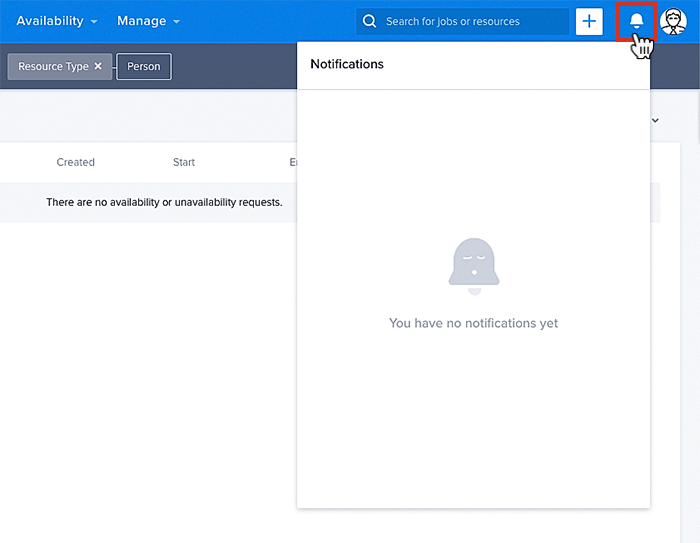Click the plus icon to create new

[590, 21]
